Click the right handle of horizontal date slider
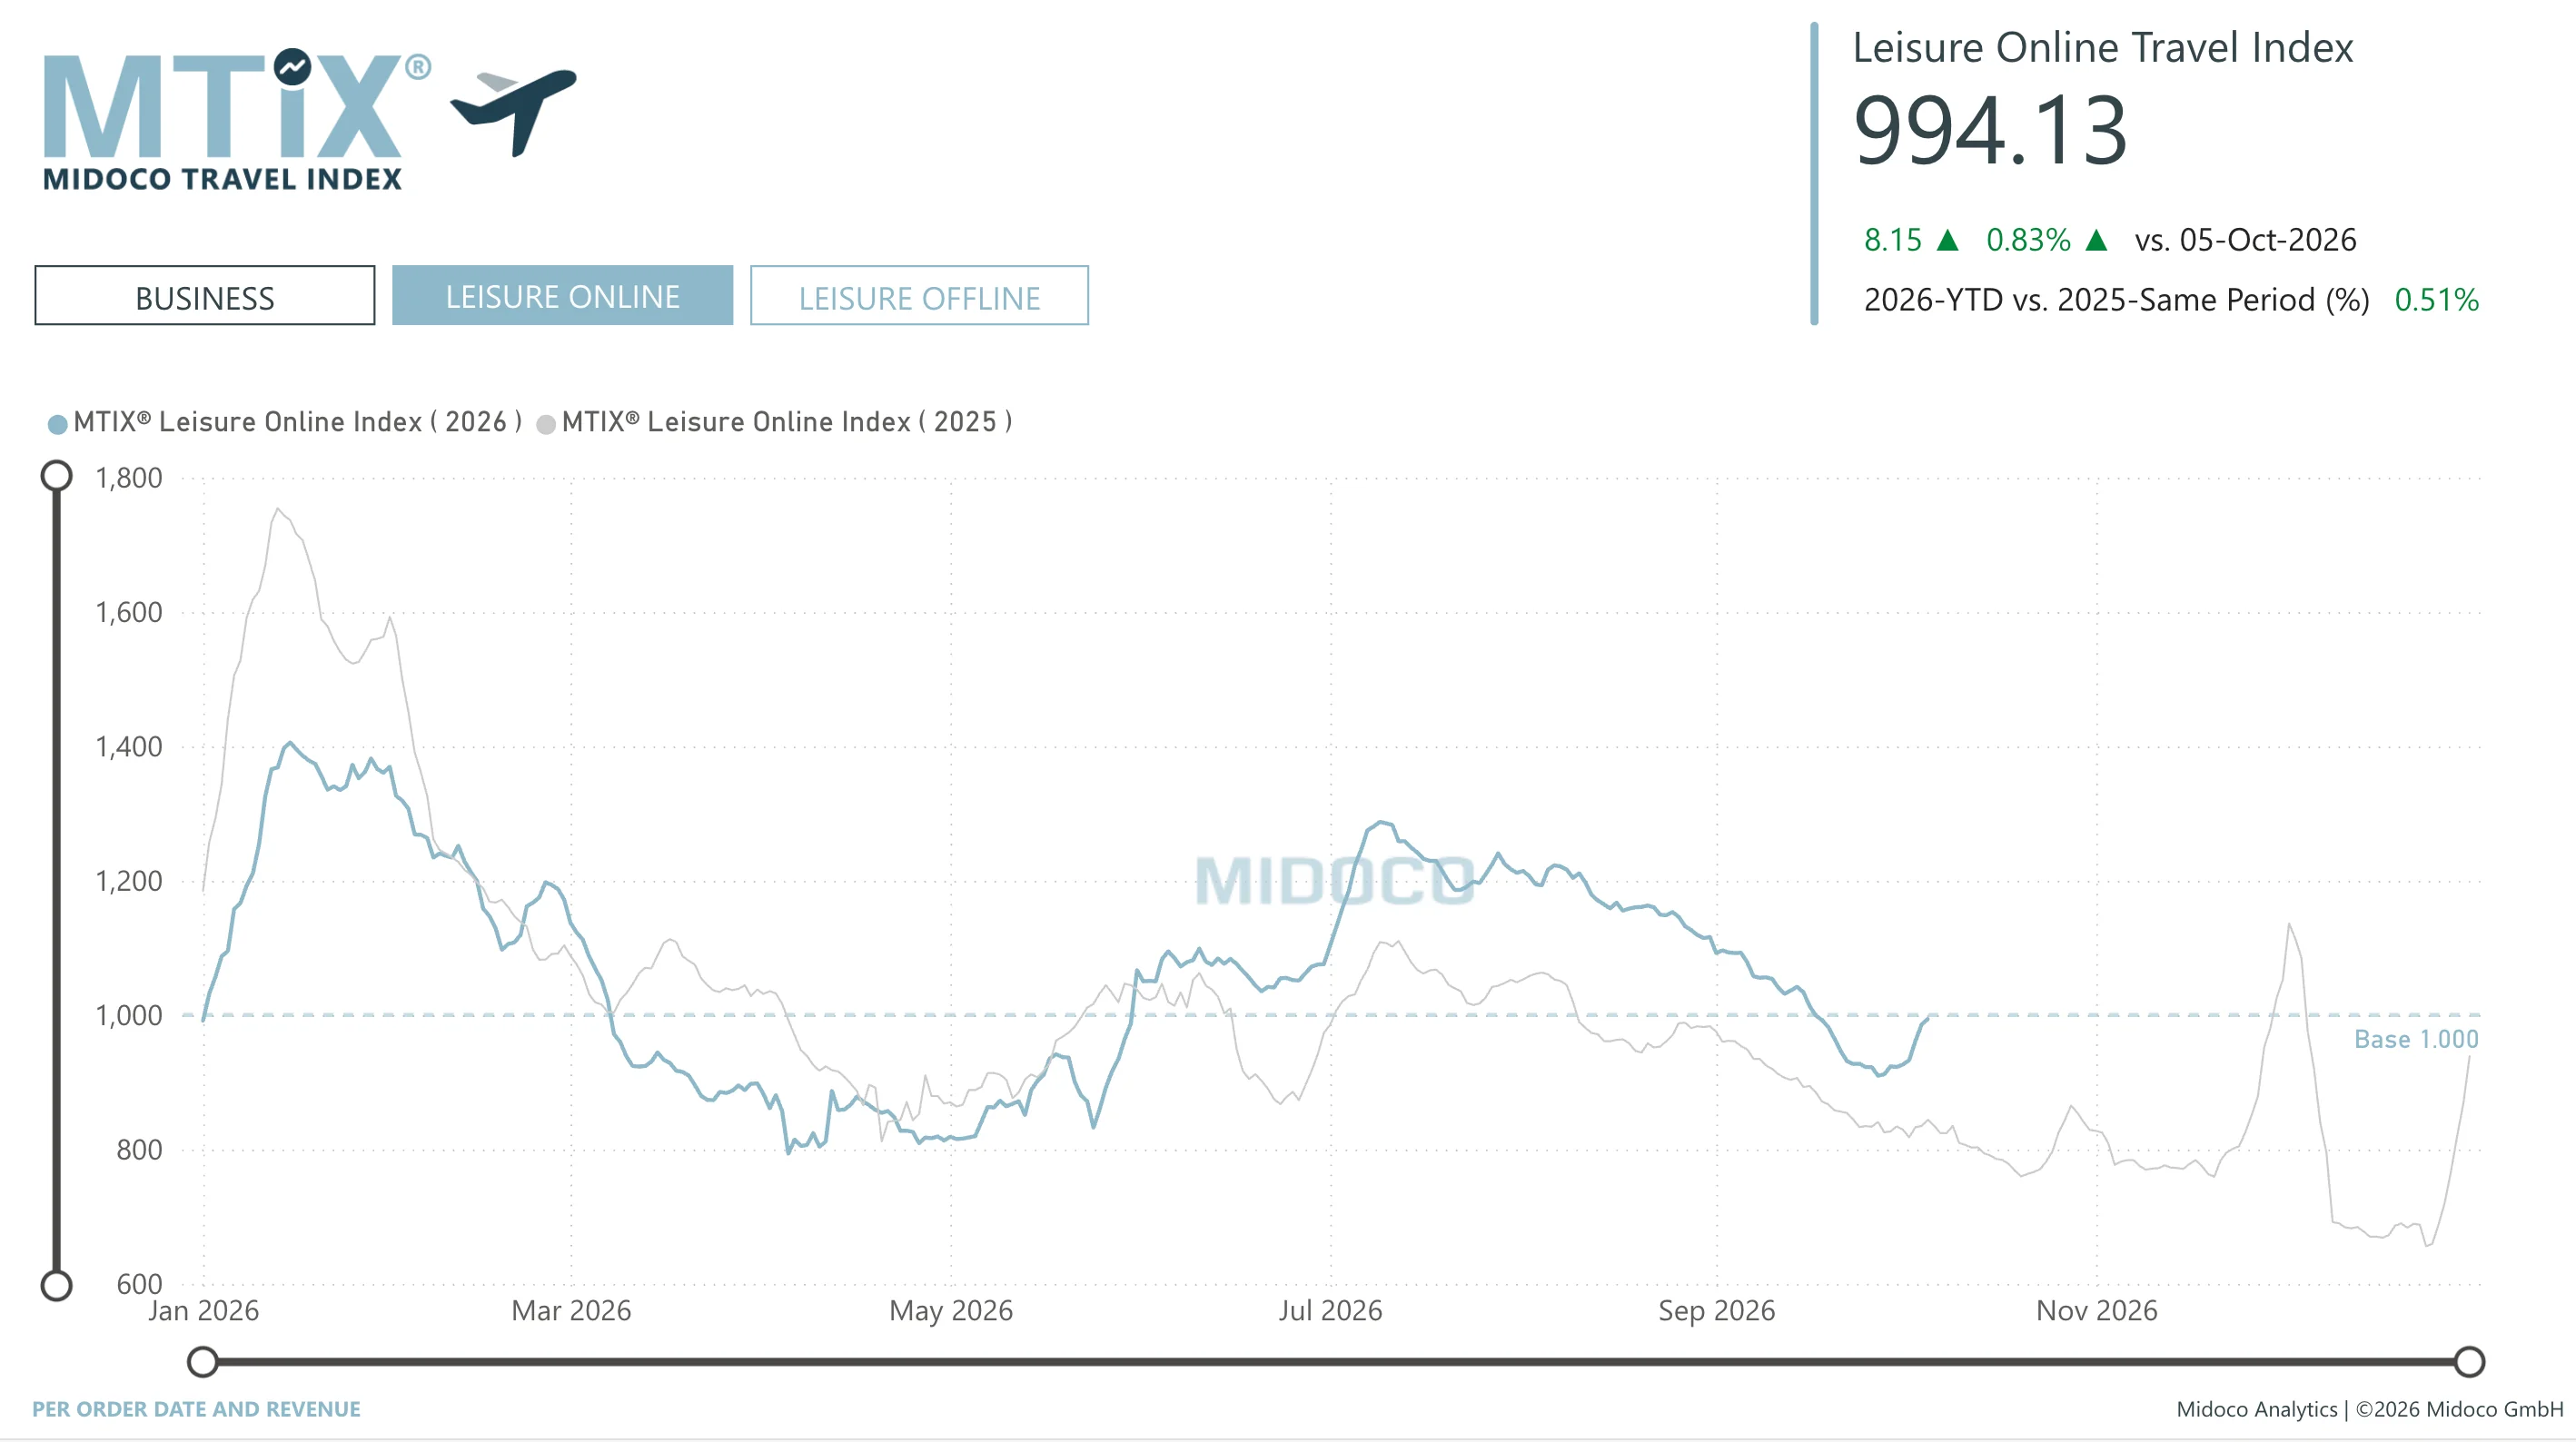This screenshot has width=2576, height=1442. 2469,1361
